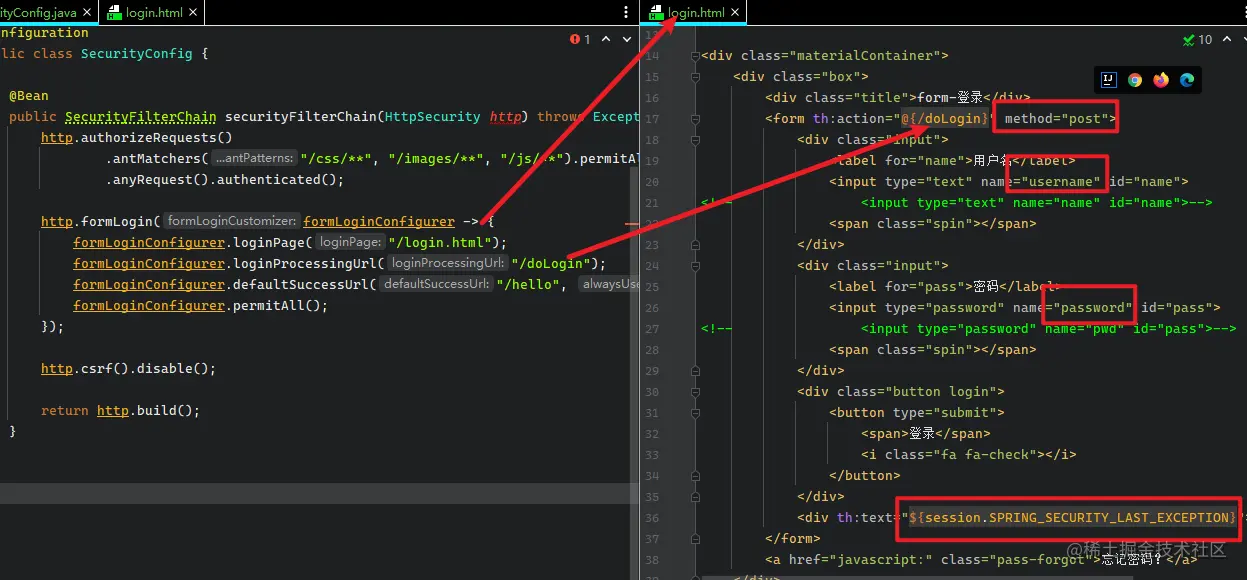This screenshot has height=580, width=1247.
Task: Click http in return http.build()
Action: pos(113,411)
